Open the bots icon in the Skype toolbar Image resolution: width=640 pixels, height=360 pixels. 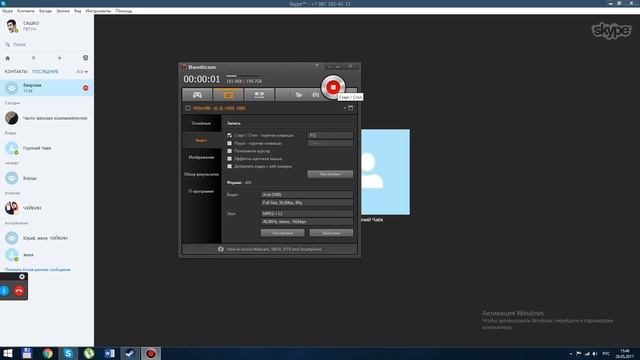(x=85, y=58)
